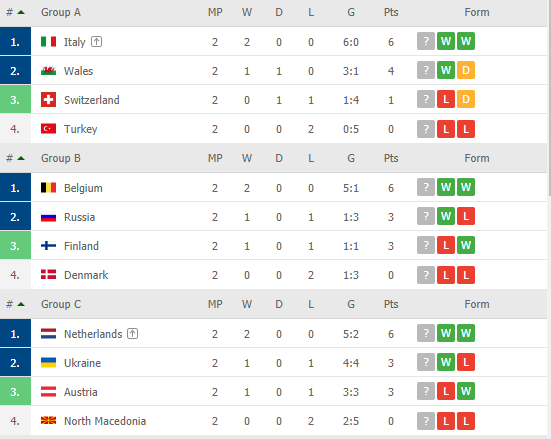
Task: Sort Group B by rank arrow
Action: pos(21,158)
